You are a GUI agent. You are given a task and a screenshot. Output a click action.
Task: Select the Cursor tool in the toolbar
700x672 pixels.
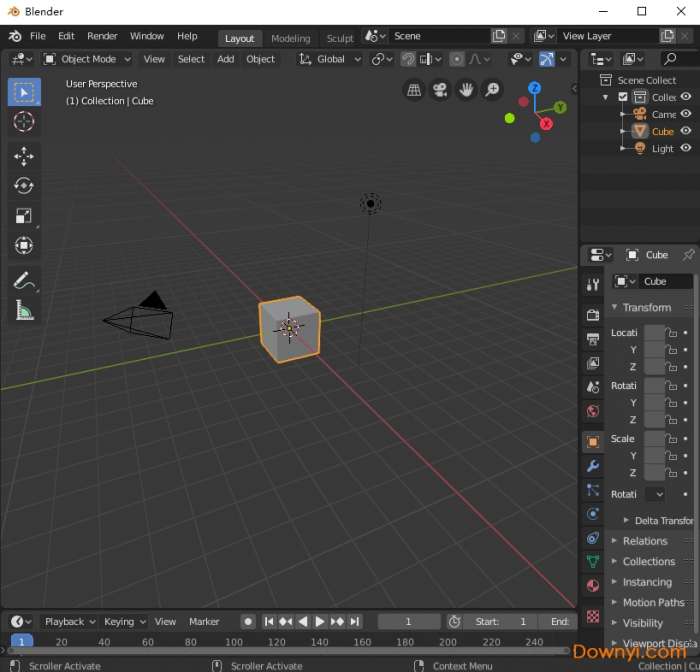pos(24,122)
